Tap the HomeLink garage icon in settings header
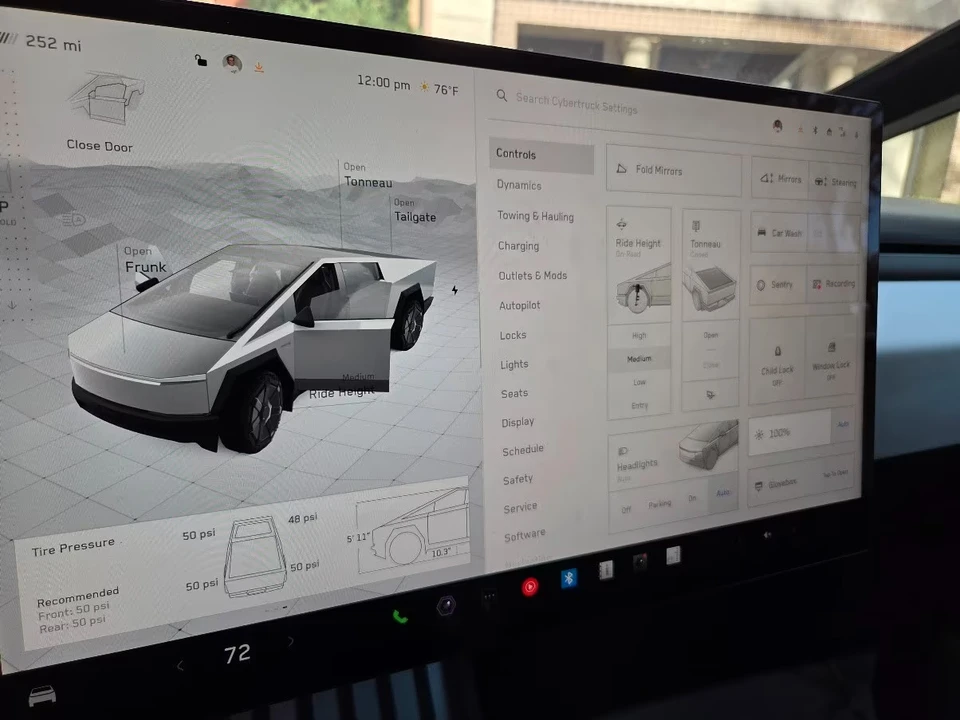The width and height of the screenshot is (960, 720). (829, 131)
